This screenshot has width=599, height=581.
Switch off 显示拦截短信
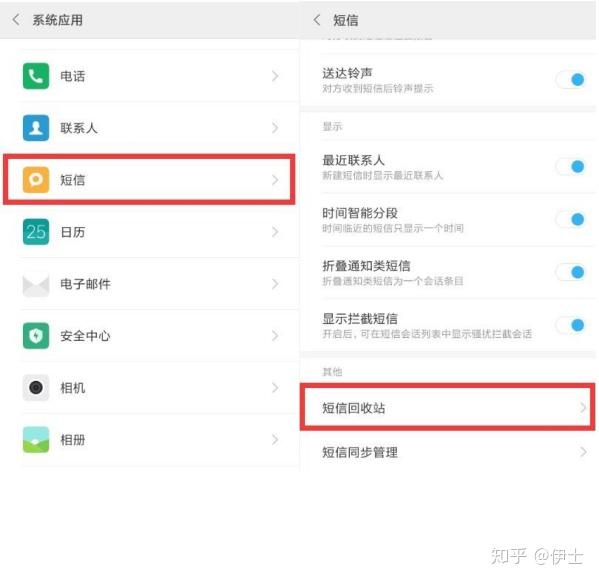(x=570, y=325)
